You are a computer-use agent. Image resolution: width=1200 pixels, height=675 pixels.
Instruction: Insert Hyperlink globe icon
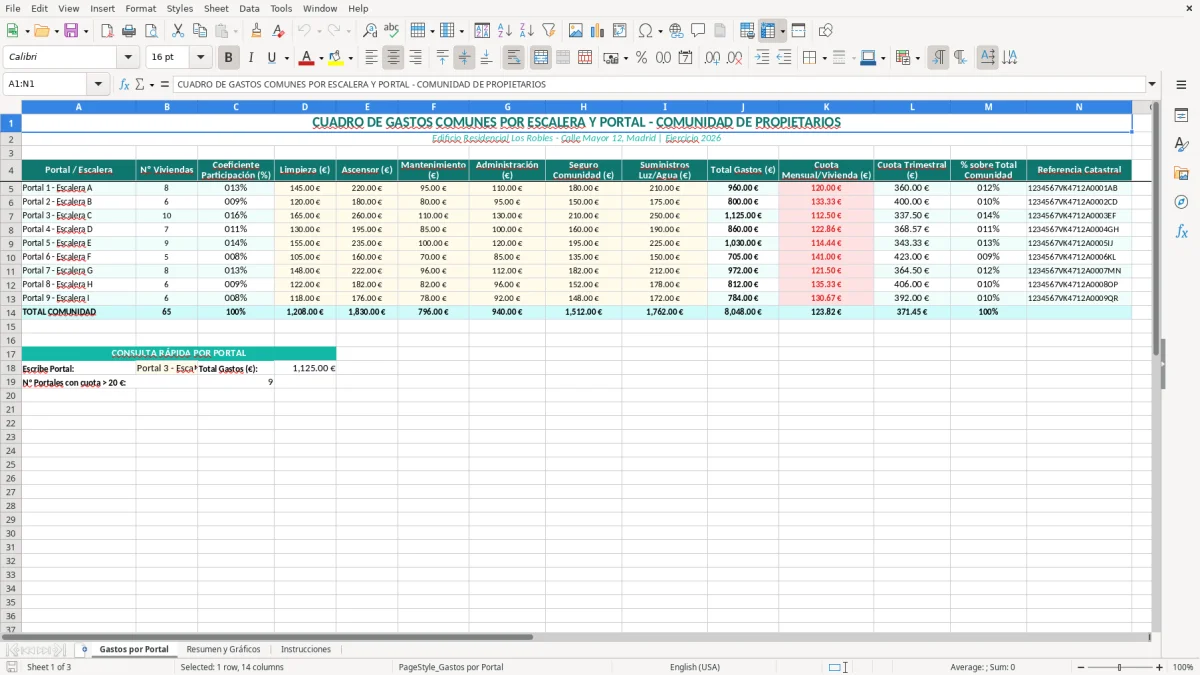pyautogui.click(x=676, y=31)
